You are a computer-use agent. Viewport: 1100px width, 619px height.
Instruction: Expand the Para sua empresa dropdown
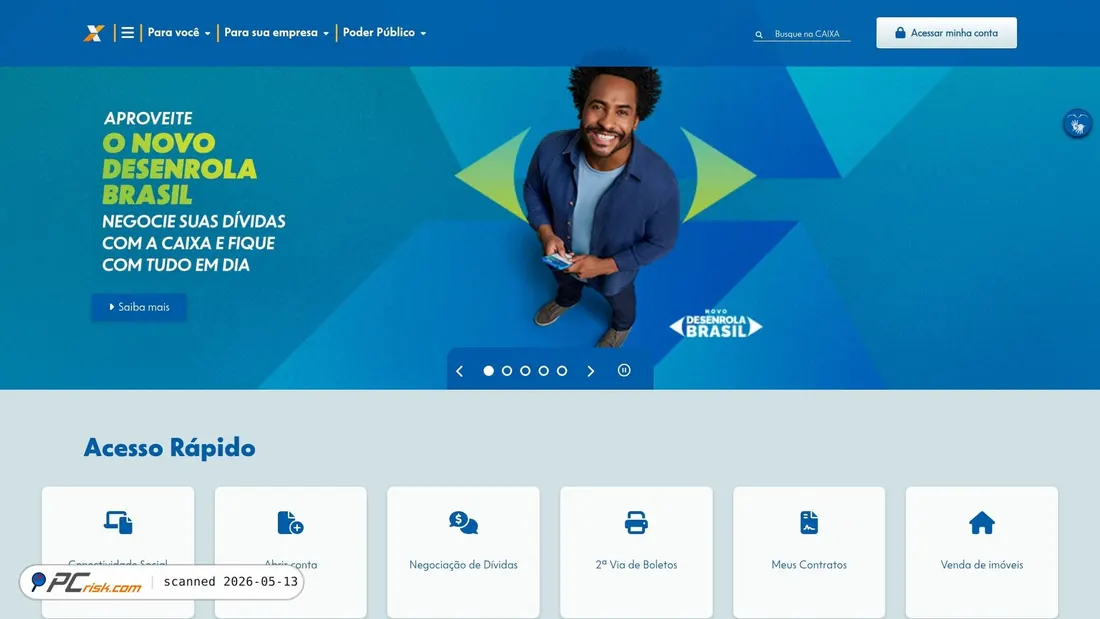pos(276,33)
